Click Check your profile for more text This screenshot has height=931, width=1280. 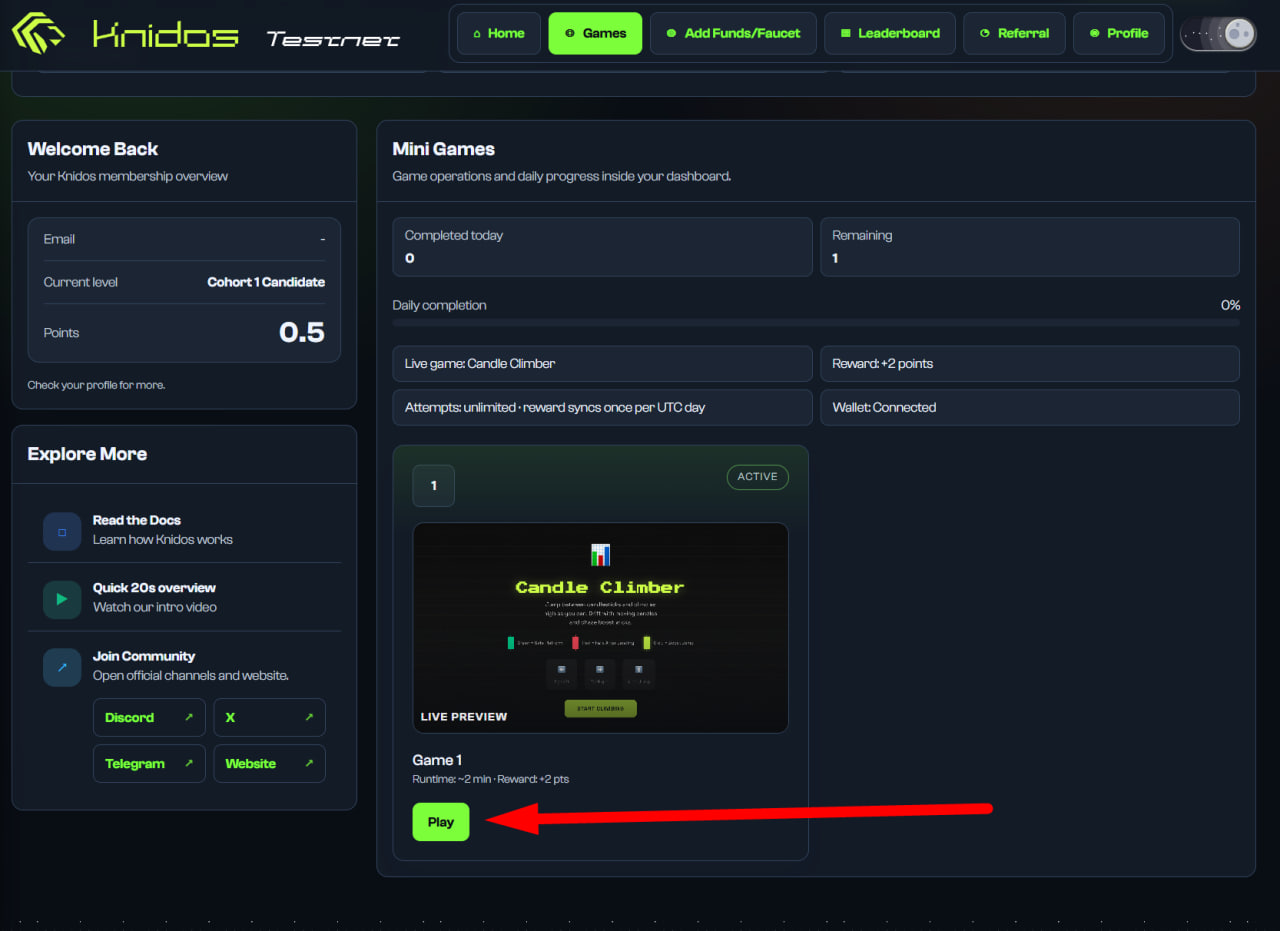click(96, 385)
